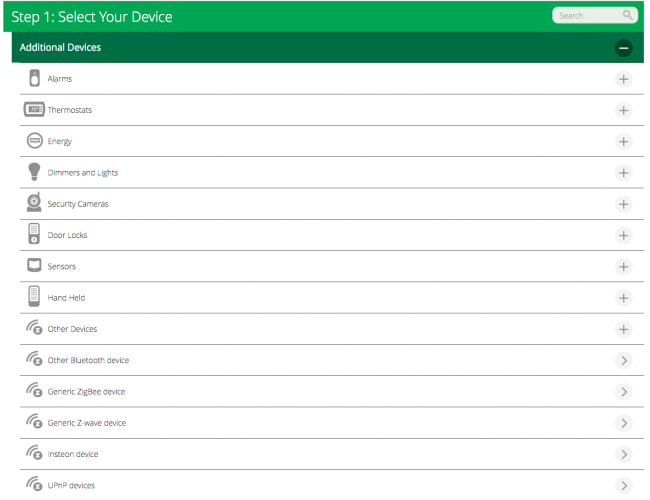Expand the Hand Held category
This screenshot has height=500, width=650.
(x=623, y=298)
